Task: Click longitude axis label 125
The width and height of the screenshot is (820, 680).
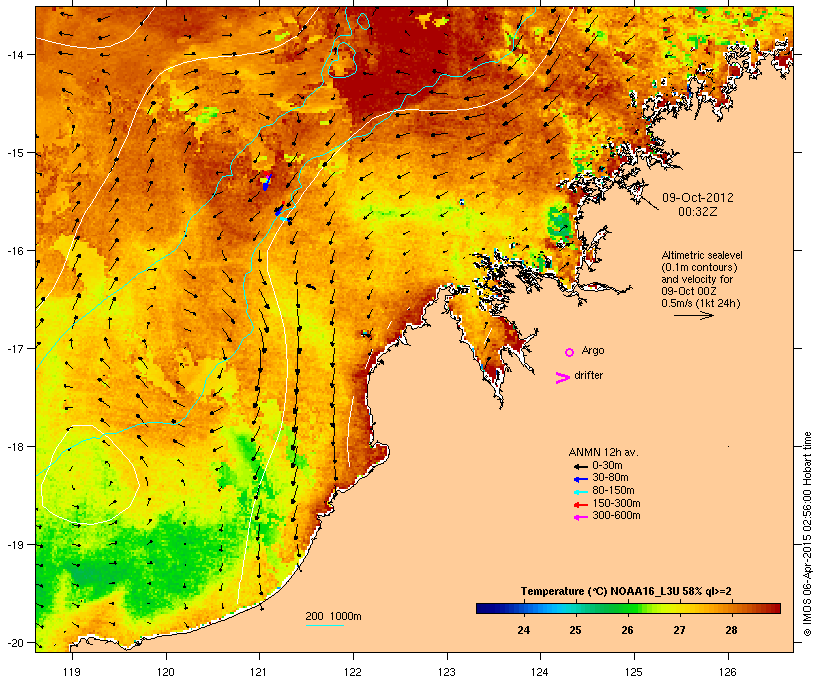Action: 634,672
